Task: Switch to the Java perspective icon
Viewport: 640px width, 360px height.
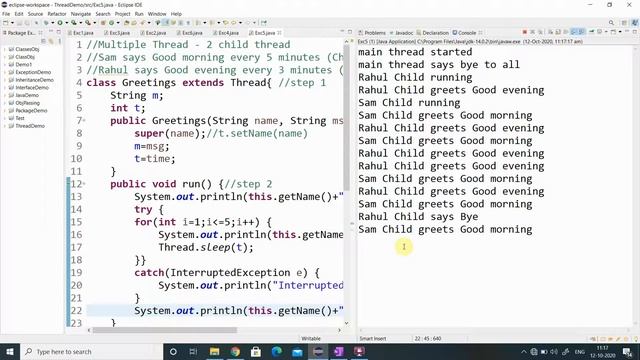Action: point(634,22)
